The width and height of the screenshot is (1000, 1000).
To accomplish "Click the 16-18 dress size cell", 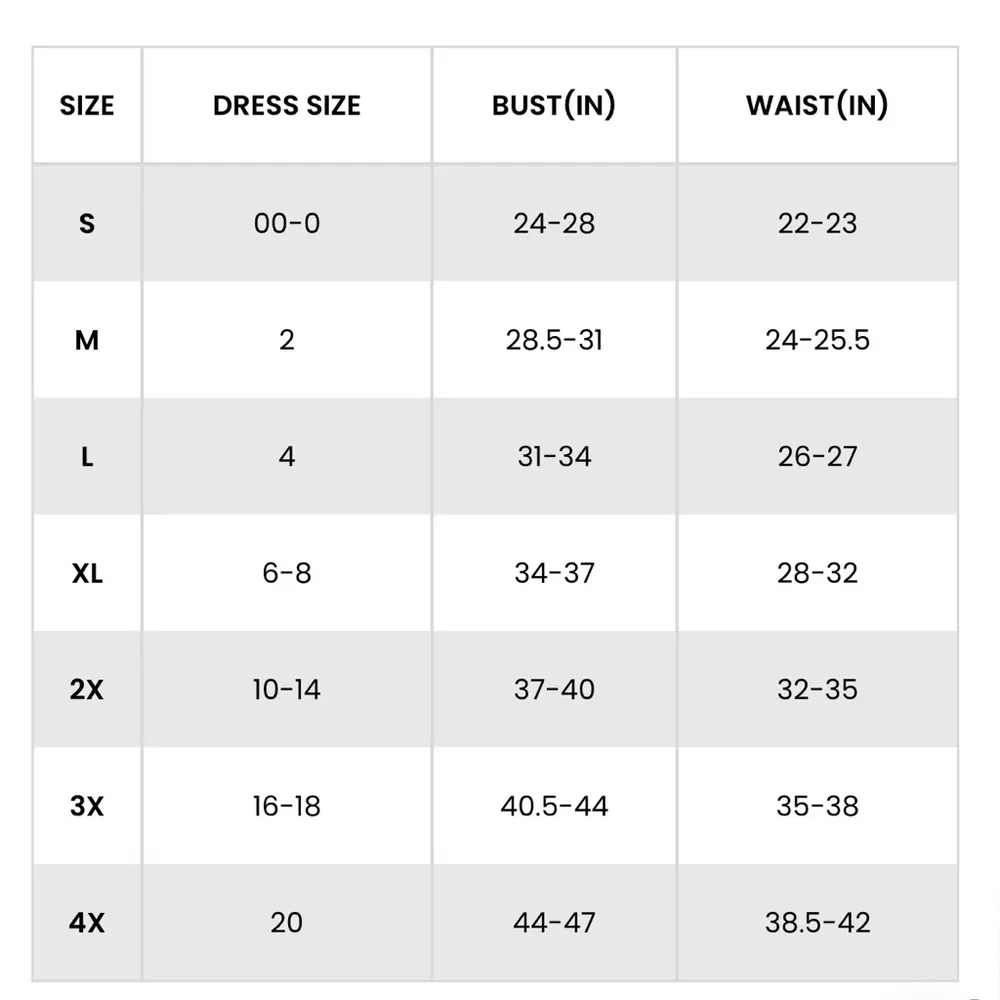I will coord(287,806).
